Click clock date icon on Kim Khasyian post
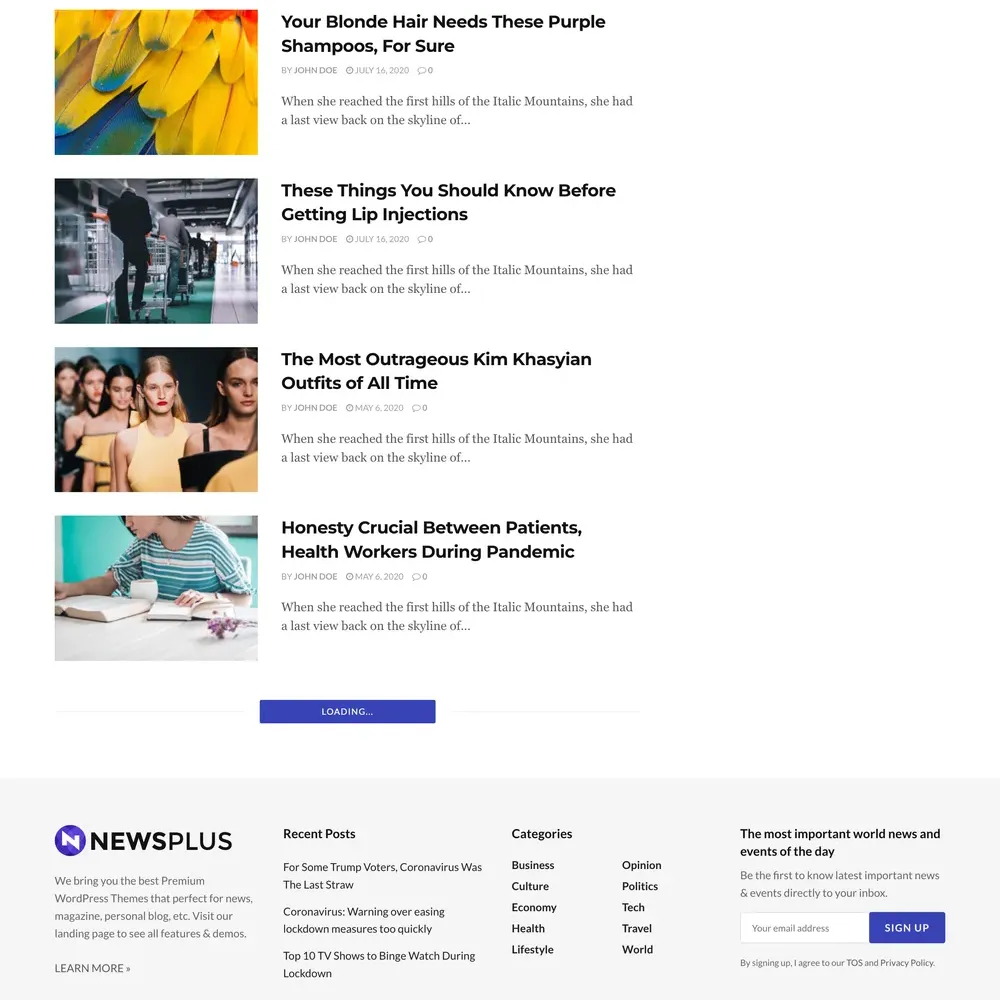Viewport: 1000px width, 1000px height. (349, 408)
